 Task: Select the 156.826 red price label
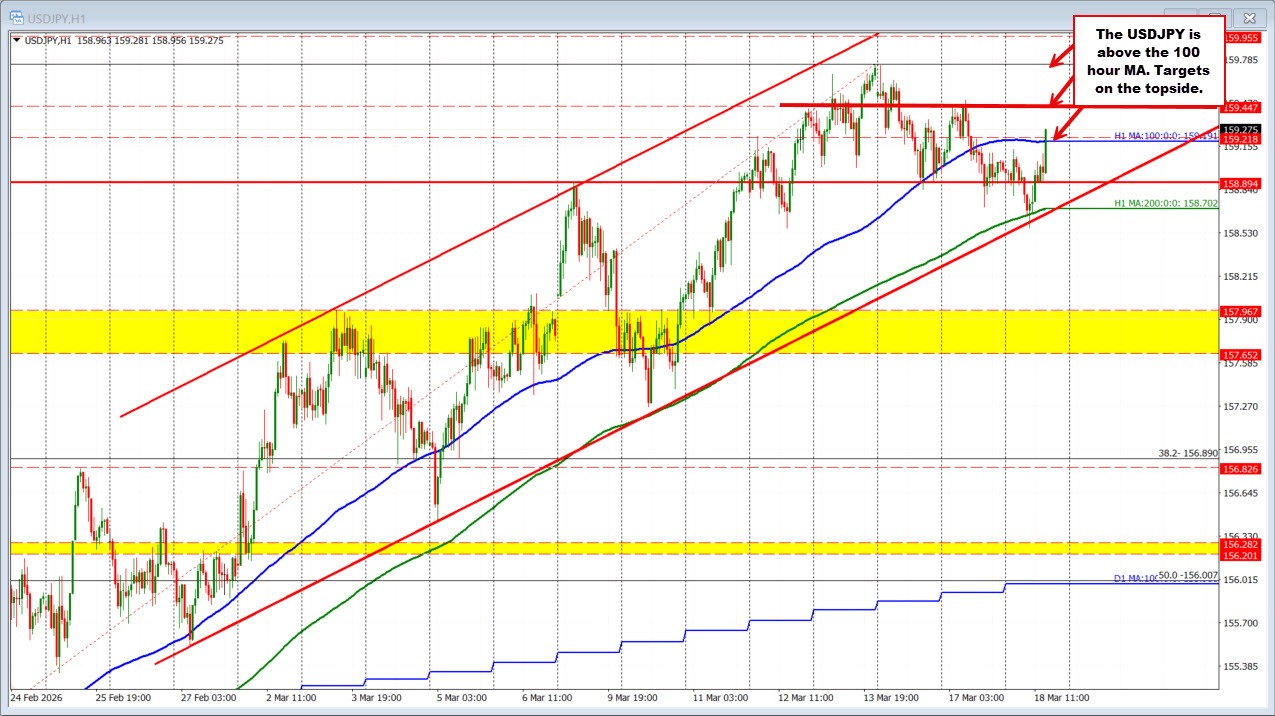coord(1240,468)
